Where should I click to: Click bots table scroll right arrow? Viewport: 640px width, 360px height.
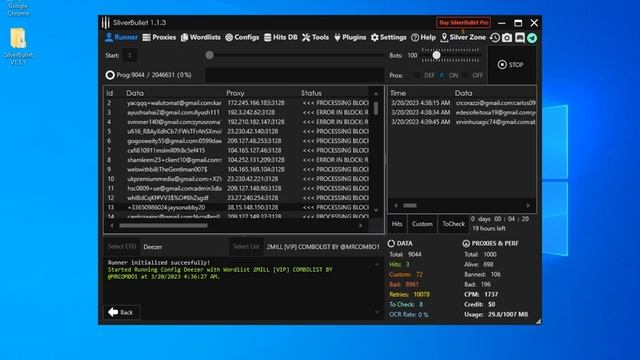[360, 225]
